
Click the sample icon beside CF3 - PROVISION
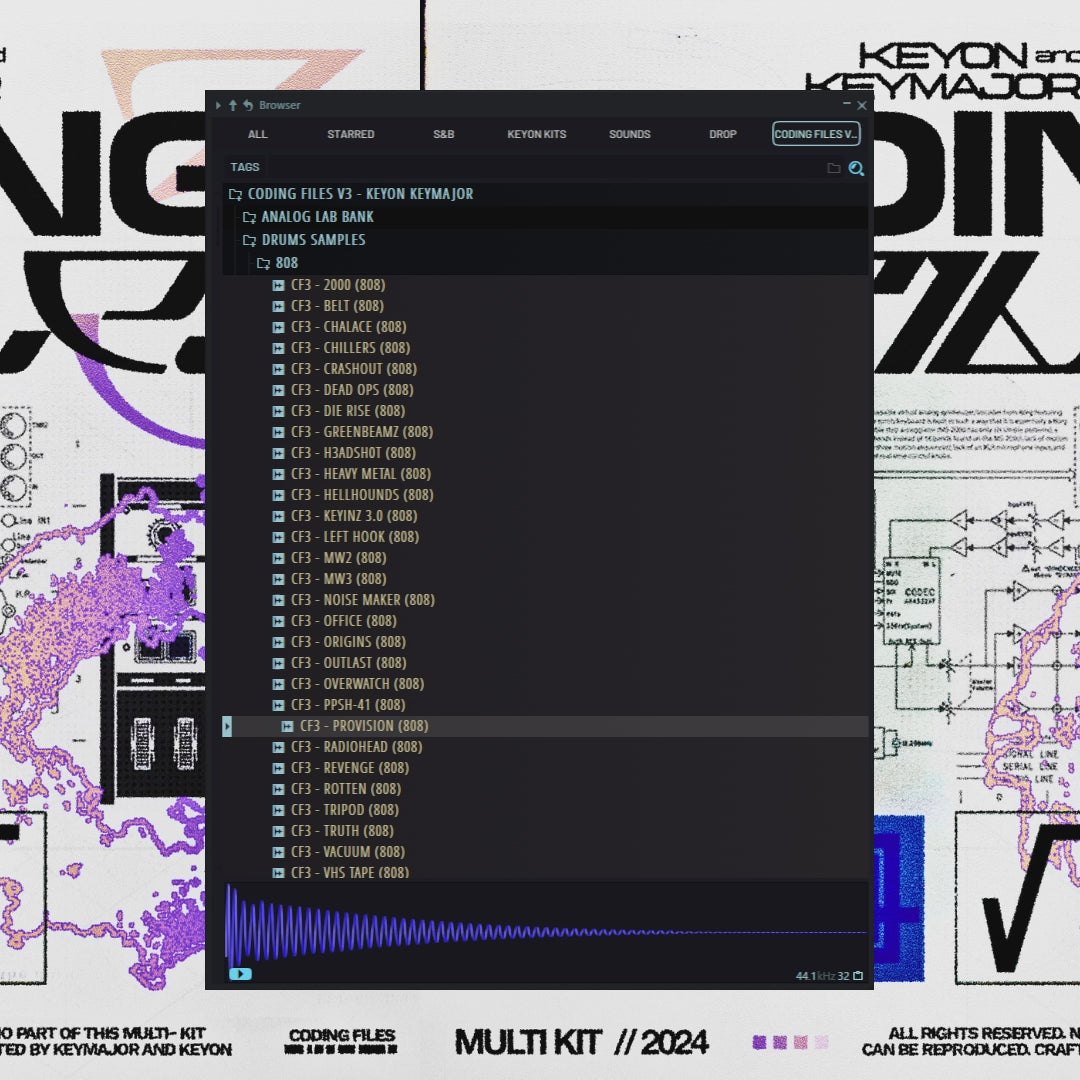pos(288,726)
